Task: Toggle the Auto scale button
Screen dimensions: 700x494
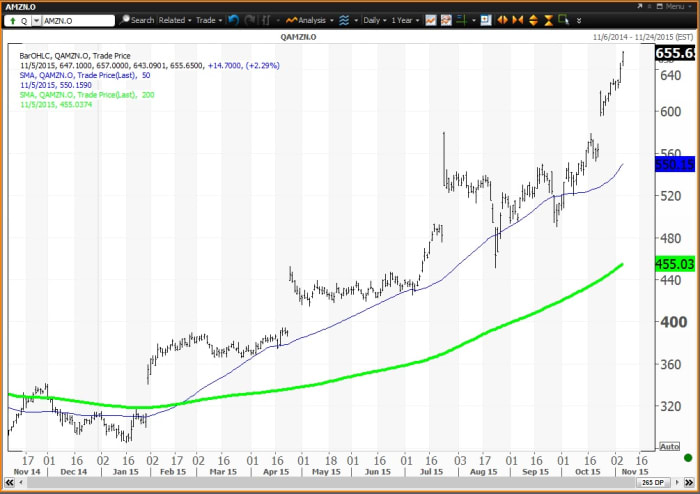Action: tap(667, 447)
